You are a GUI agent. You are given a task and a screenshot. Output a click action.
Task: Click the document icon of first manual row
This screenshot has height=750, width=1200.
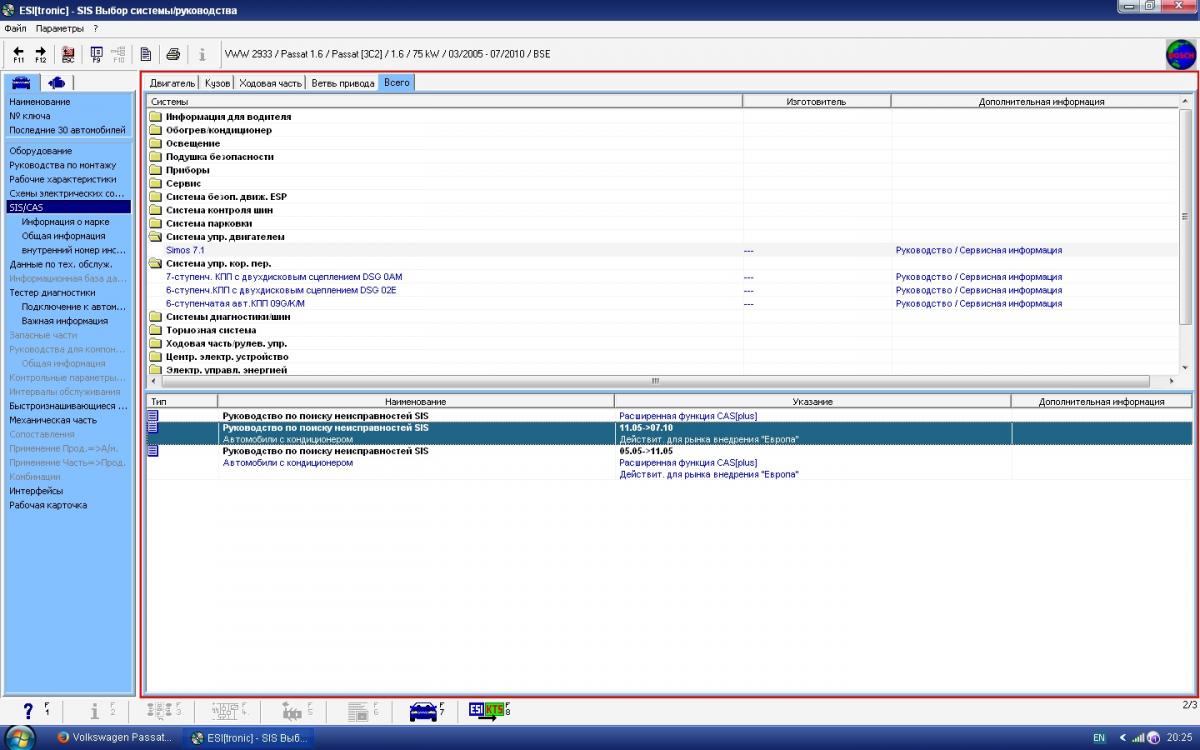tap(153, 414)
